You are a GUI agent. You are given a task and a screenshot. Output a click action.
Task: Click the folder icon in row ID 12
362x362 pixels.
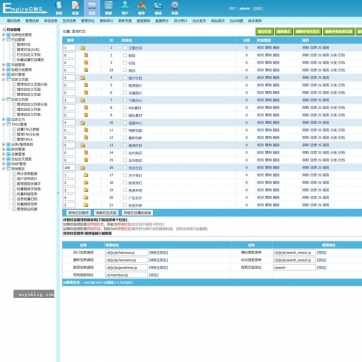(86, 137)
